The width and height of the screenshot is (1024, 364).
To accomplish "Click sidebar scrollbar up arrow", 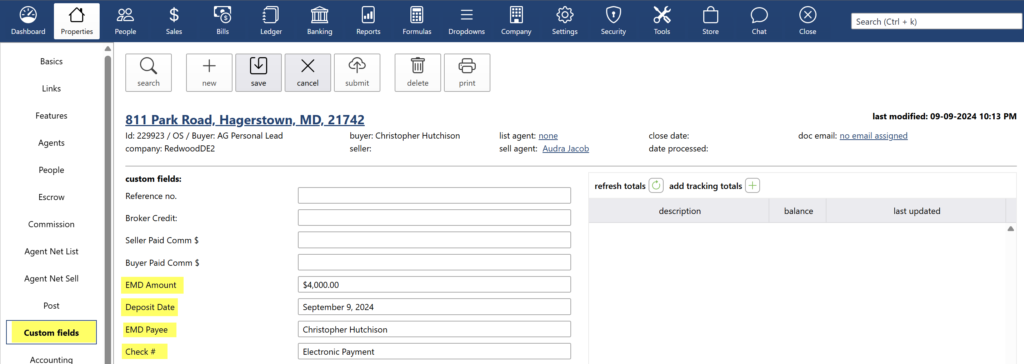I will click(108, 48).
